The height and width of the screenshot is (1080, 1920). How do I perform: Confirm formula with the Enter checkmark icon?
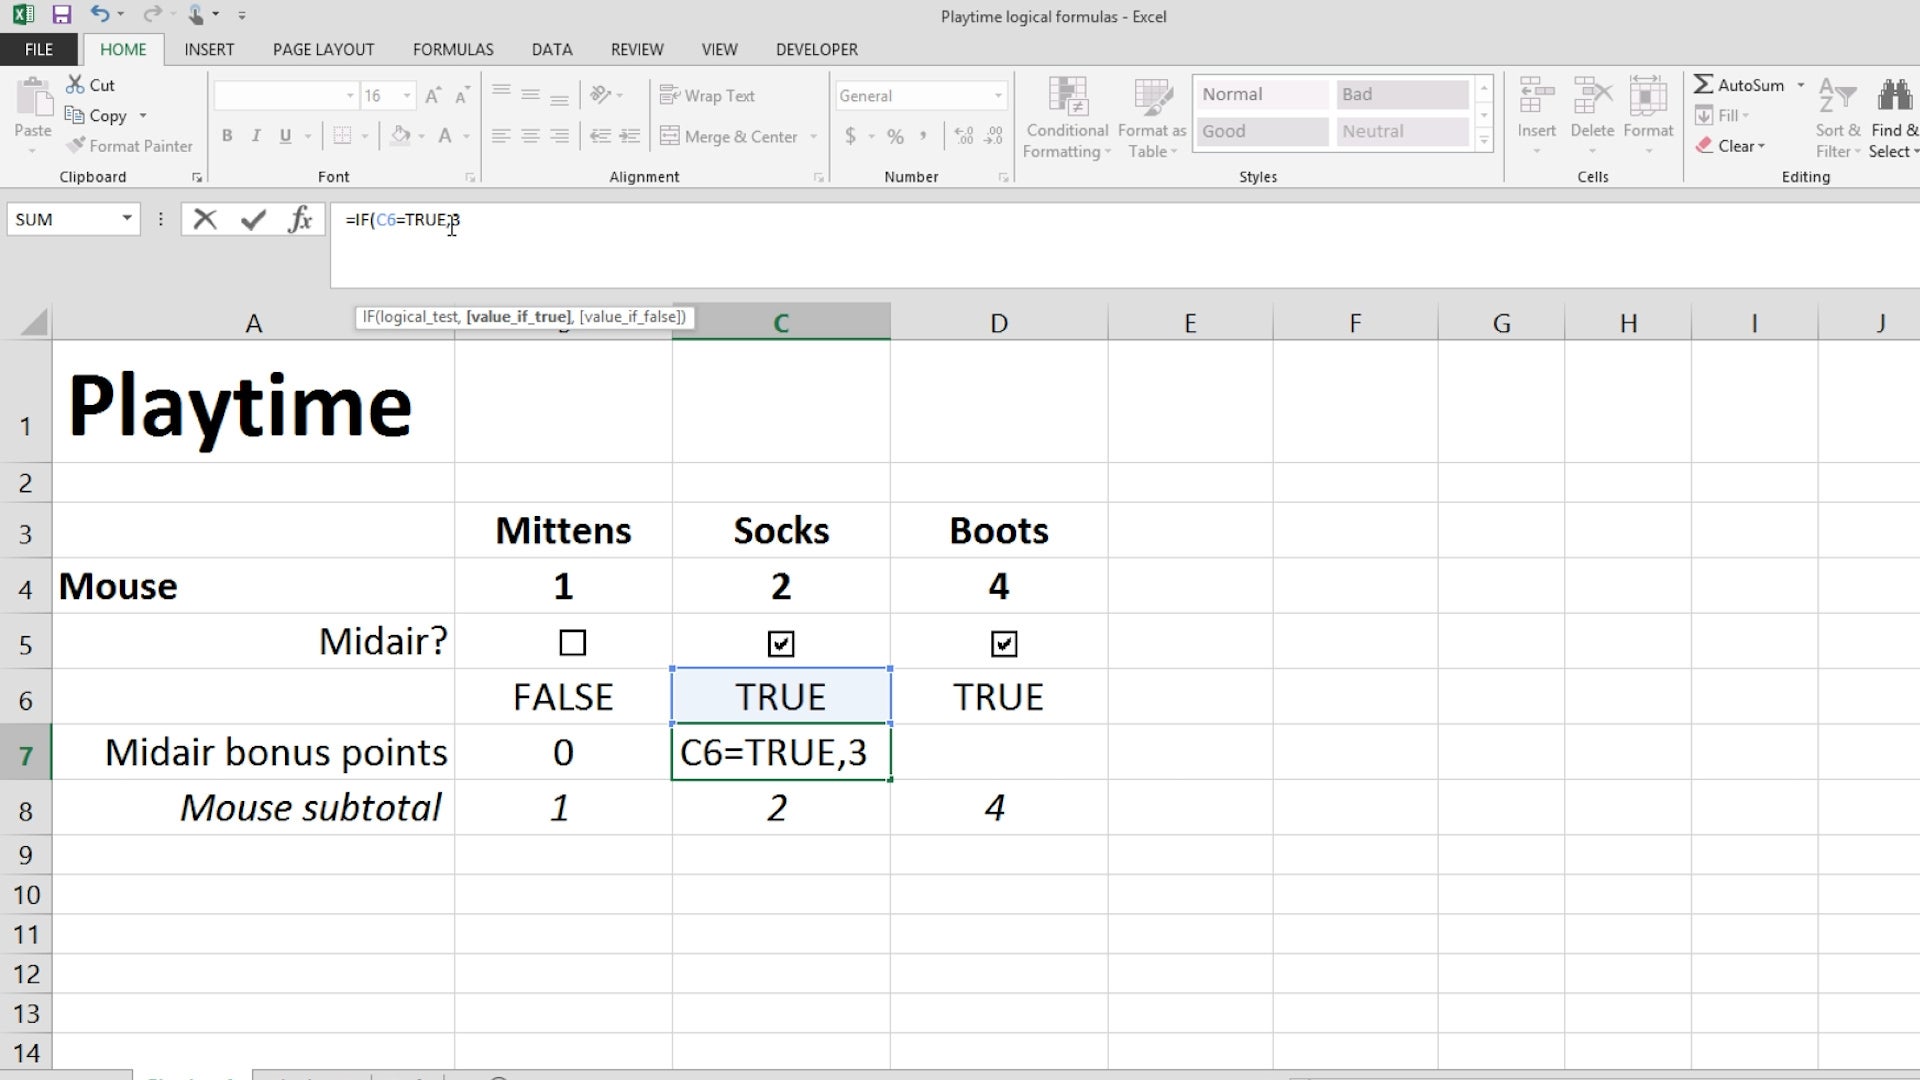tap(253, 219)
